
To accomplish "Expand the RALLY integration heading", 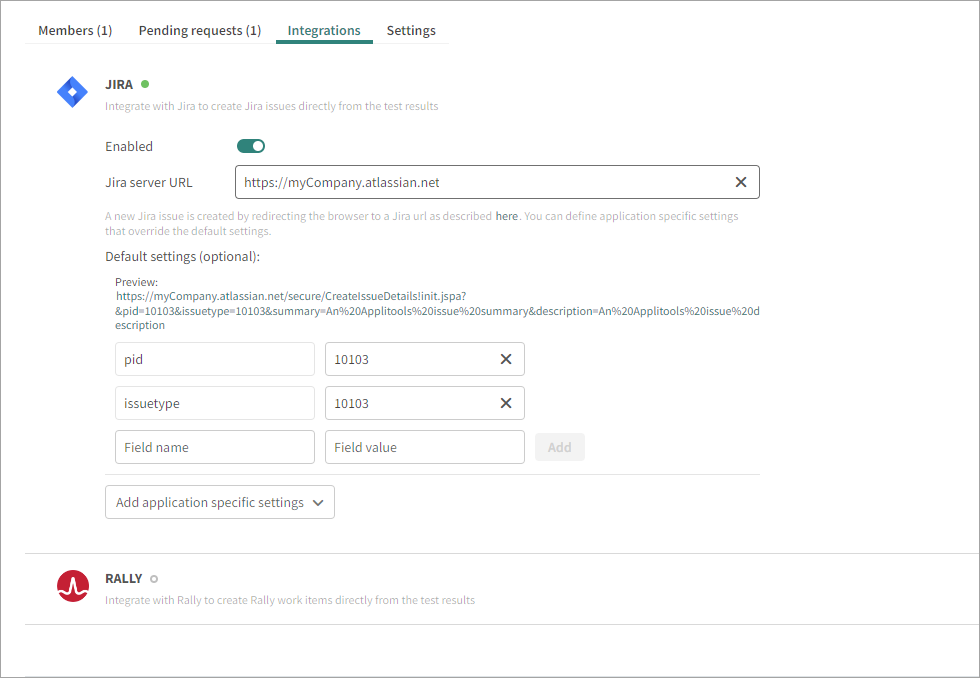I will point(124,579).
